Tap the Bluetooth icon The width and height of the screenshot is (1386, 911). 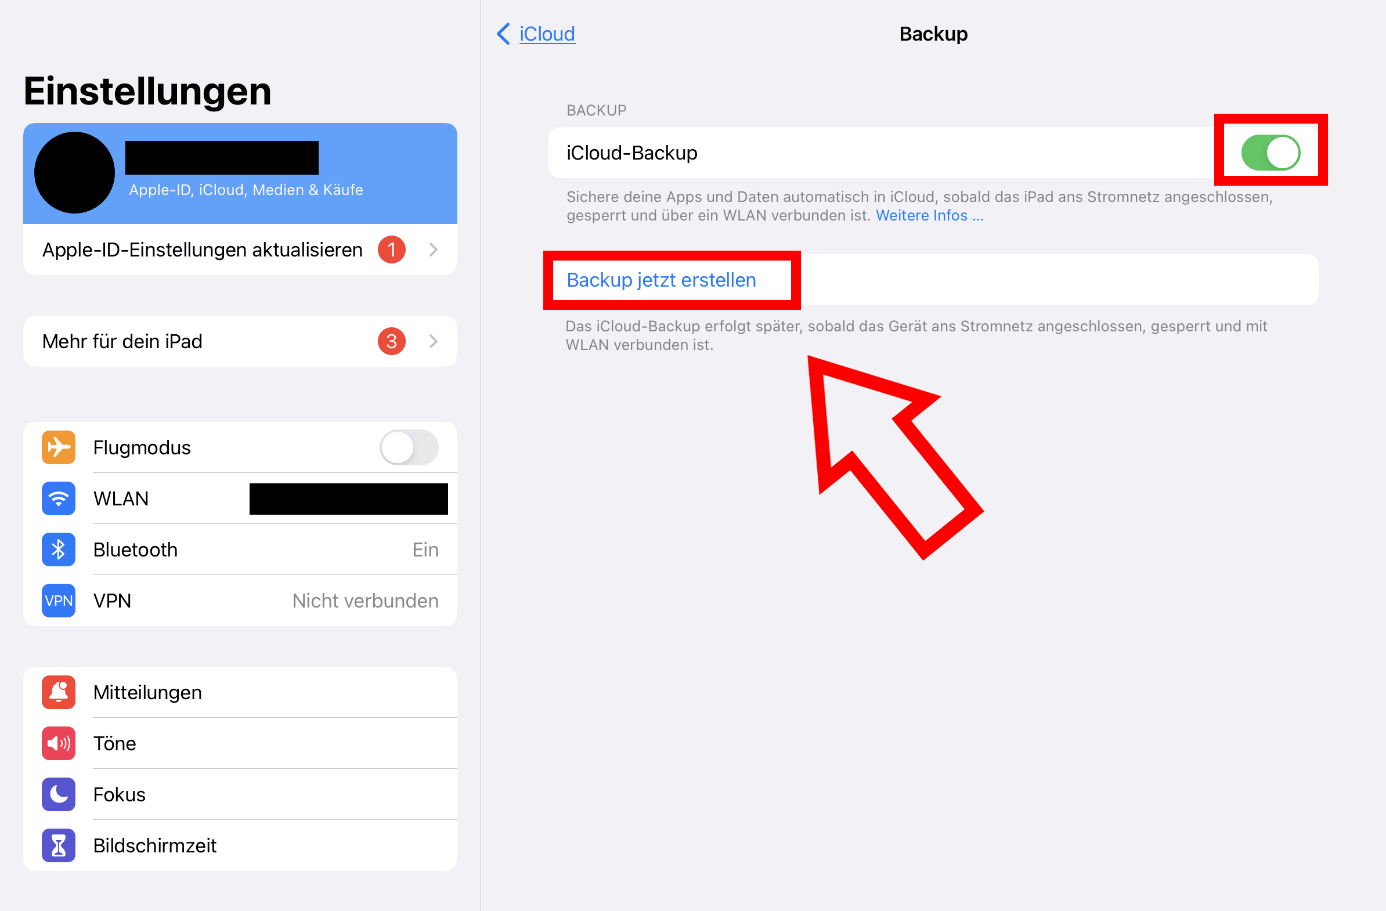59,549
